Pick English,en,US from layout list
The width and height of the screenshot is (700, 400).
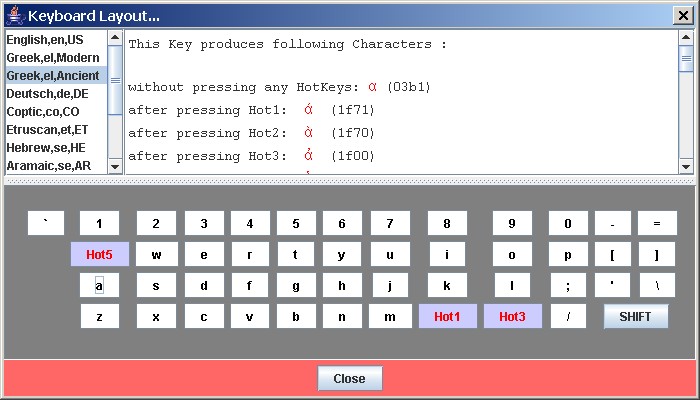55,39
